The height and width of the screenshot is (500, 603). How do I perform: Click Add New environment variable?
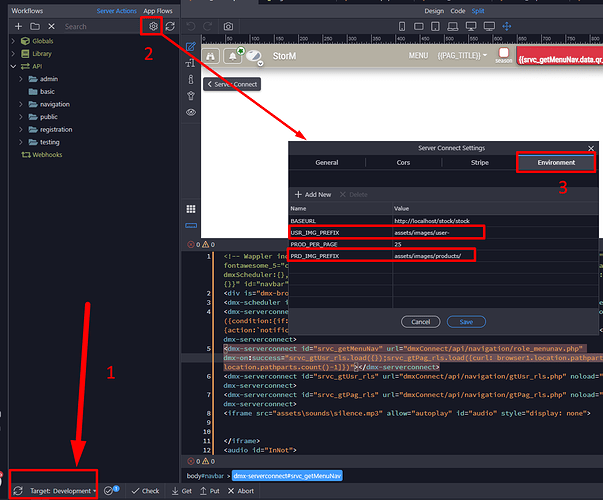click(313, 195)
